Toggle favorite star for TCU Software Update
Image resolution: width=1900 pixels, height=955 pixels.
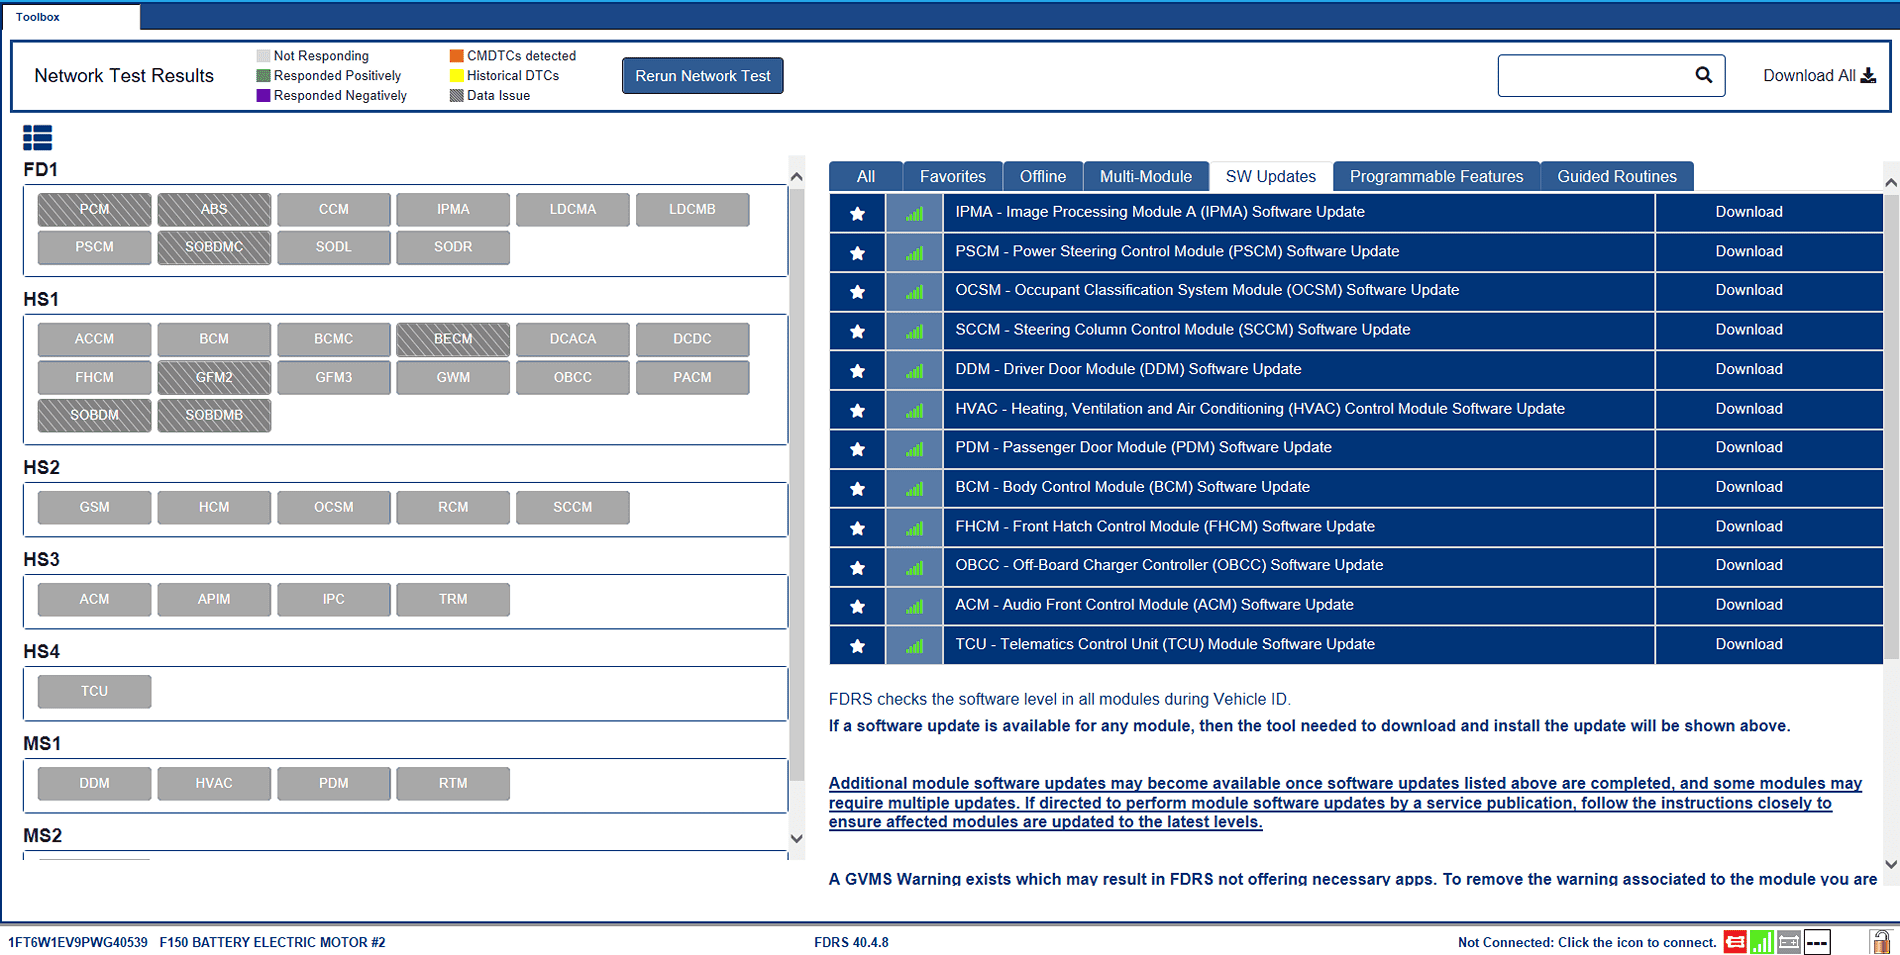tap(857, 646)
